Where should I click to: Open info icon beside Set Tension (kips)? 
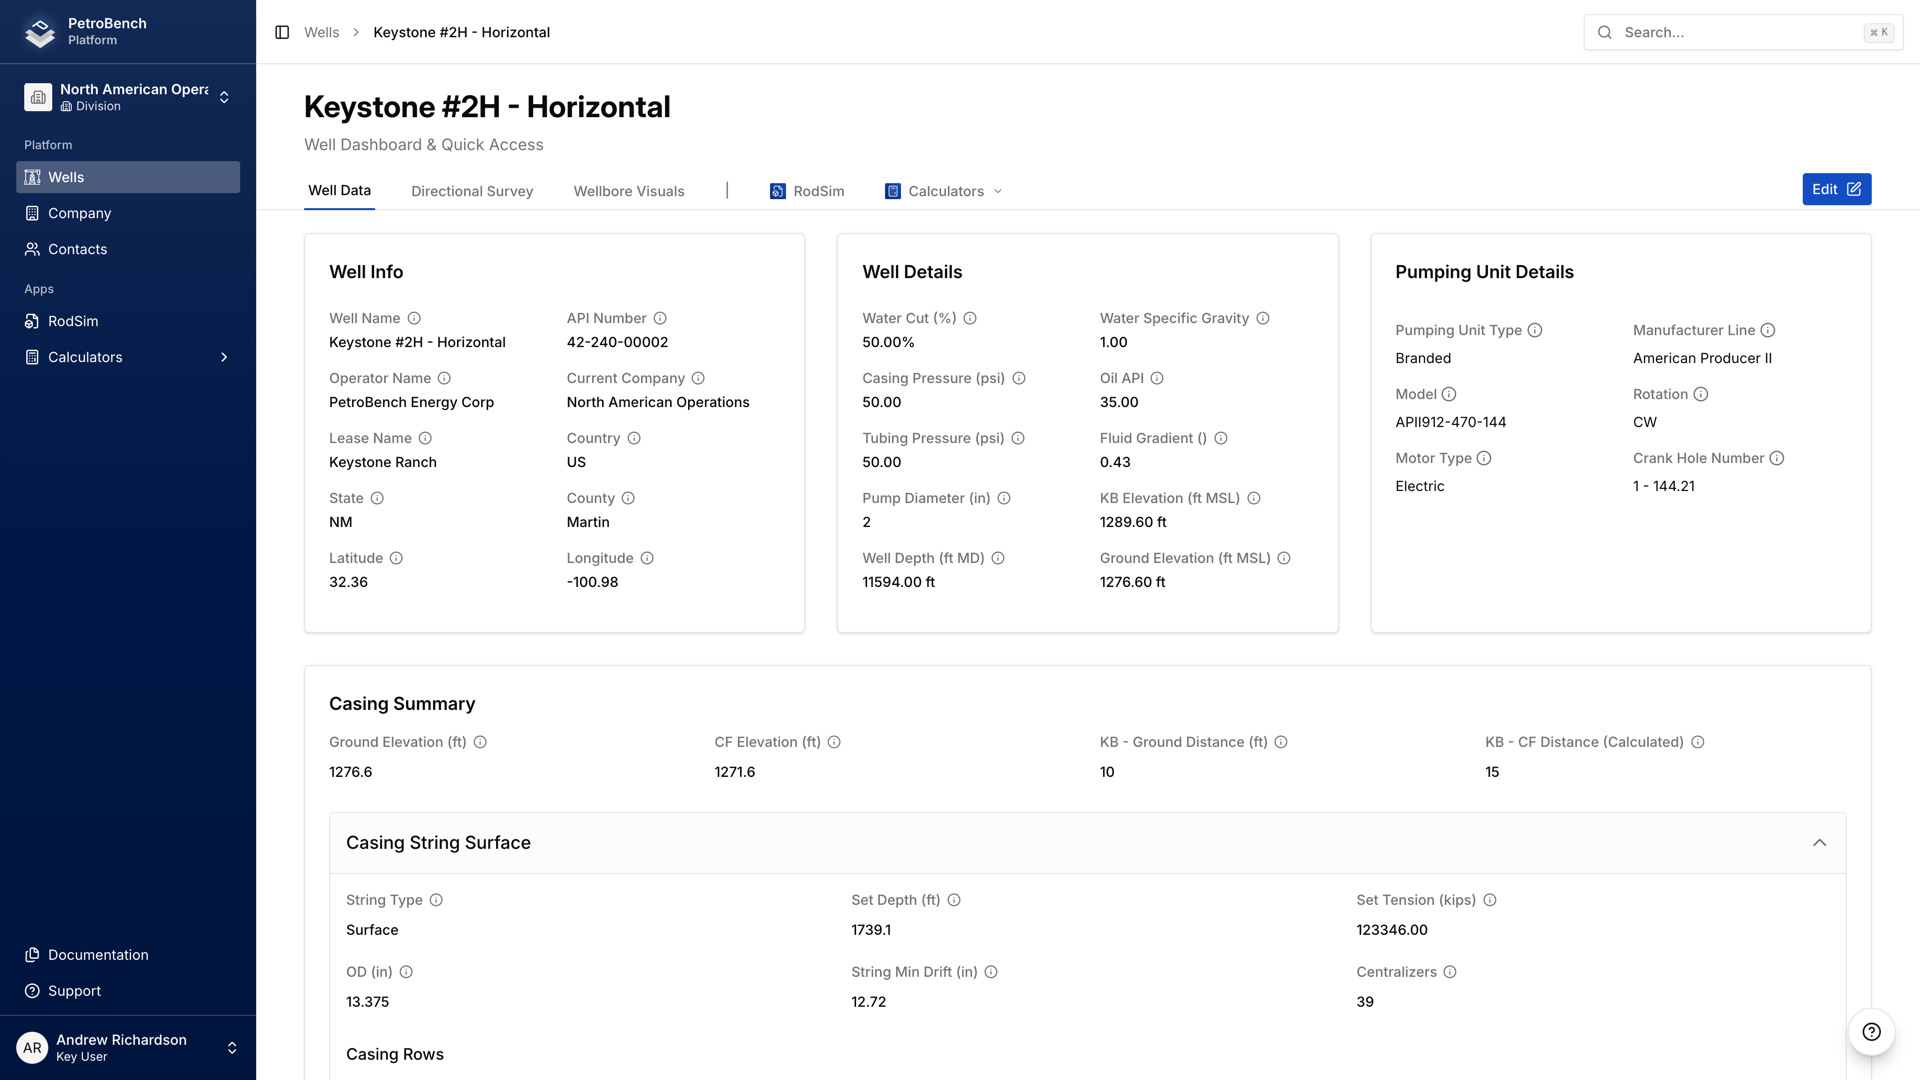(x=1490, y=900)
